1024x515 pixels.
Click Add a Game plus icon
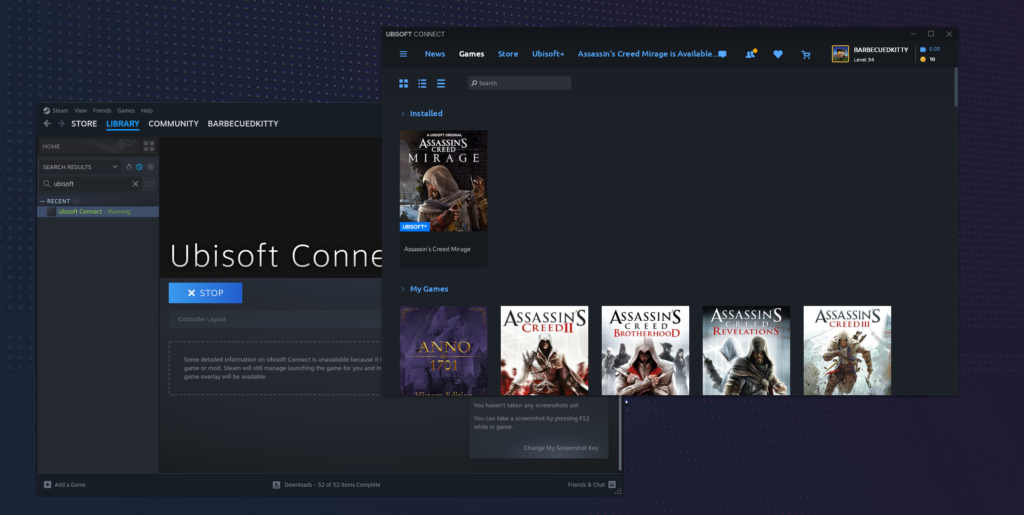[x=47, y=485]
